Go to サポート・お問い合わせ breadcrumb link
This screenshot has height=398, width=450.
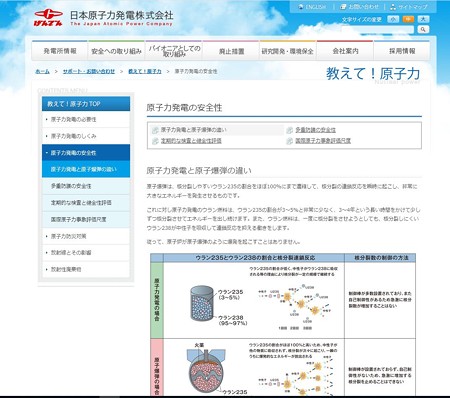tap(89, 71)
